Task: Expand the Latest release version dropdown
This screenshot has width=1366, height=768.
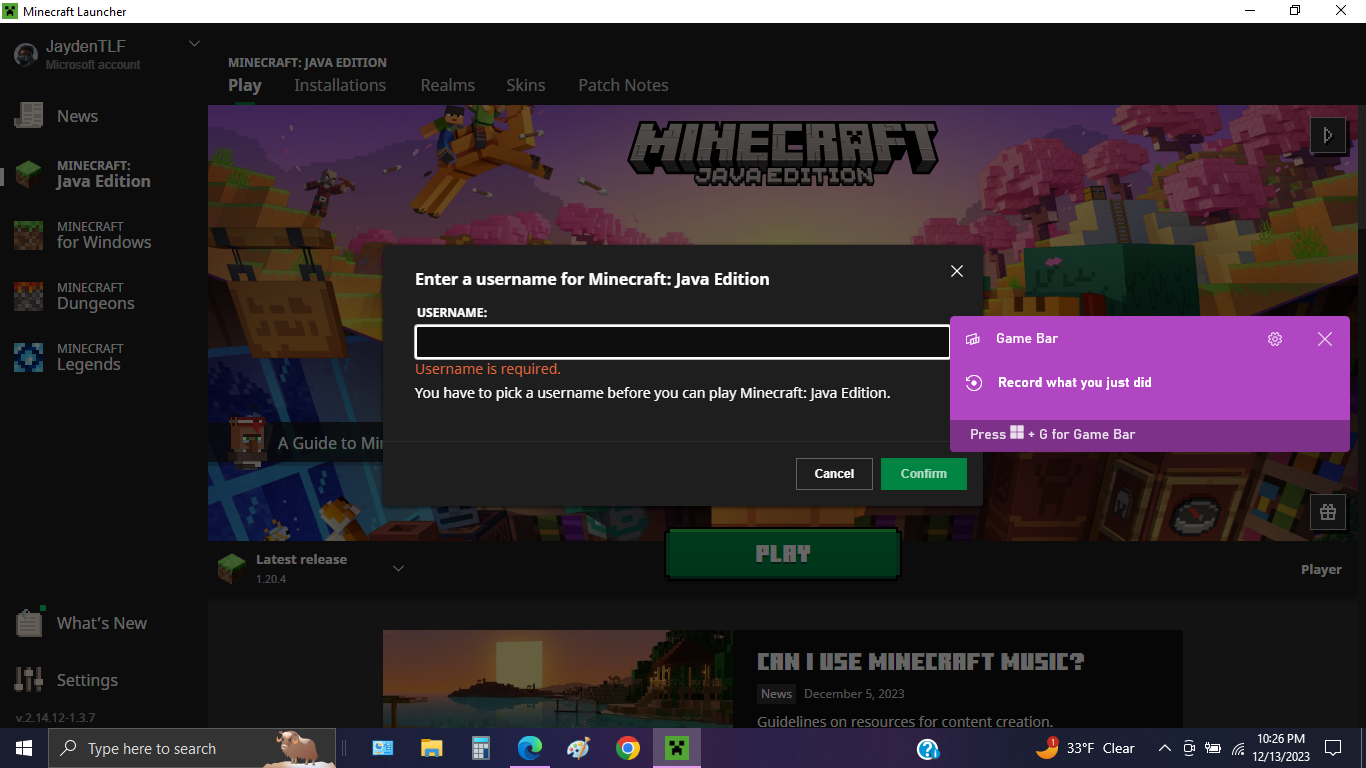Action: [398, 569]
